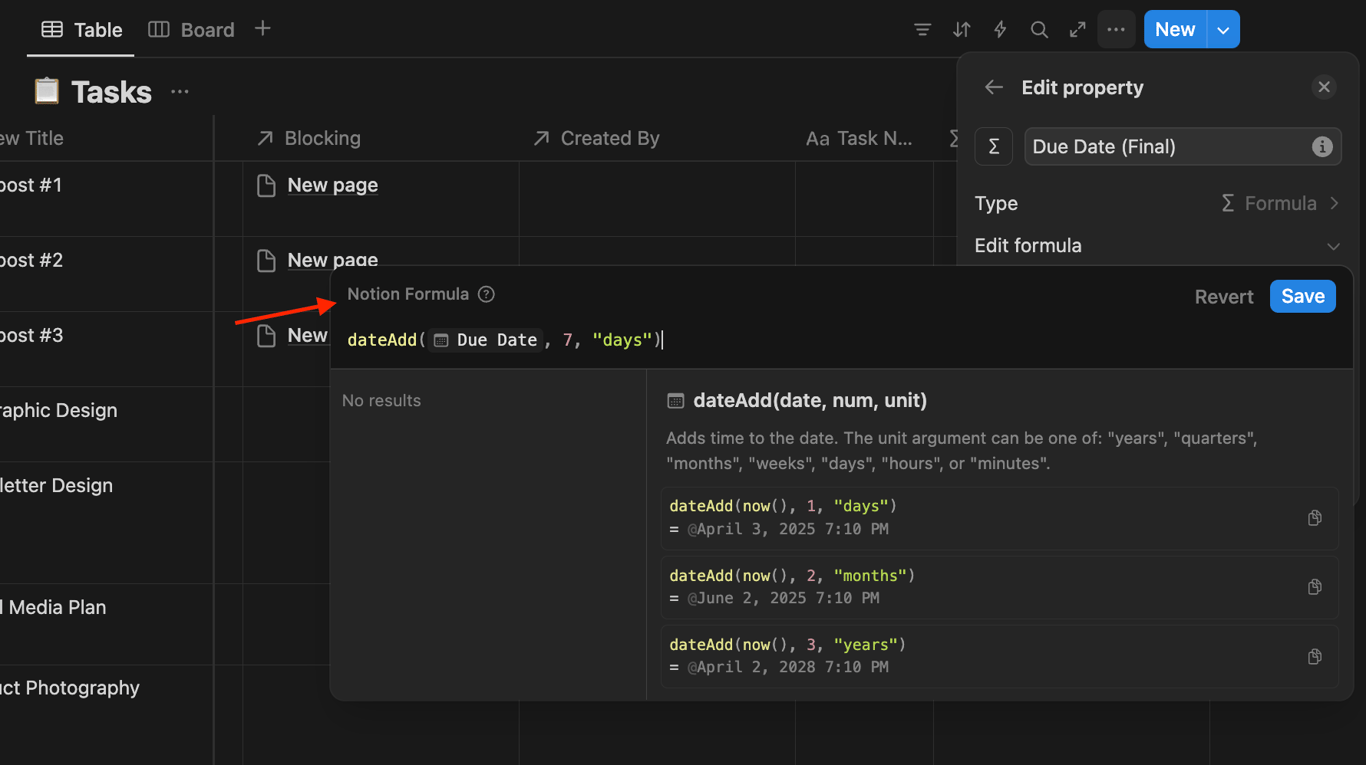Select the 'raphic Design' task row title
This screenshot has width=1366, height=765.
tap(58, 410)
